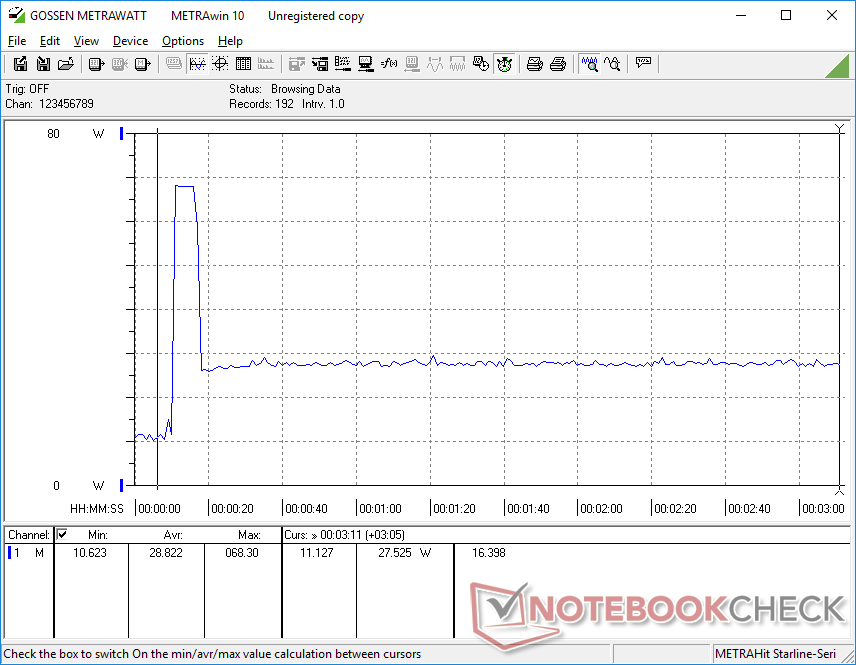
Task: Click the 00:01:00 time axis label
Action: click(381, 509)
